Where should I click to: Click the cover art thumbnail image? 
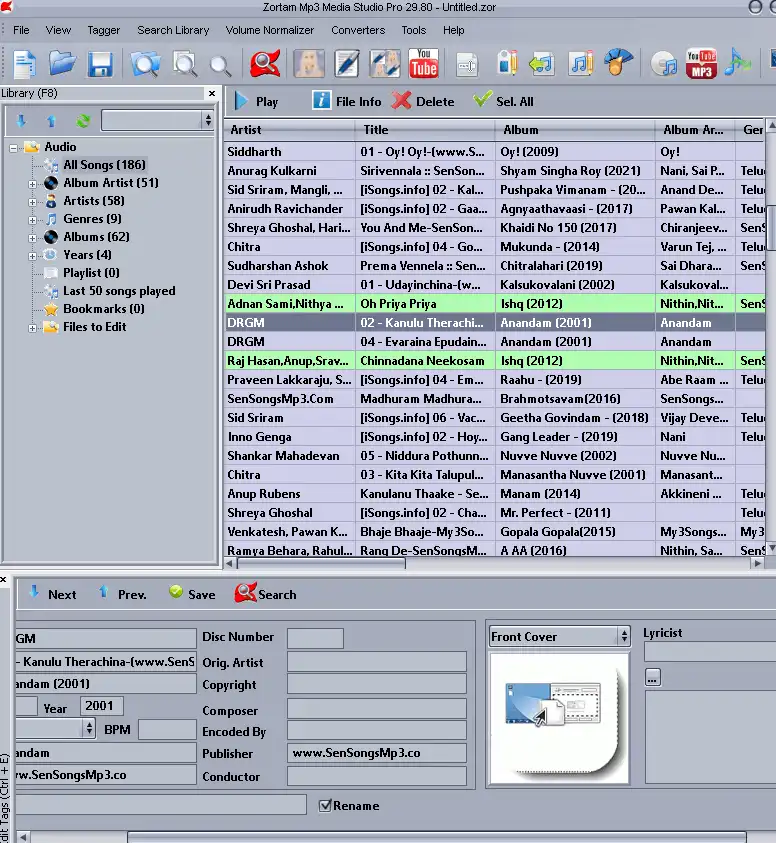point(558,717)
